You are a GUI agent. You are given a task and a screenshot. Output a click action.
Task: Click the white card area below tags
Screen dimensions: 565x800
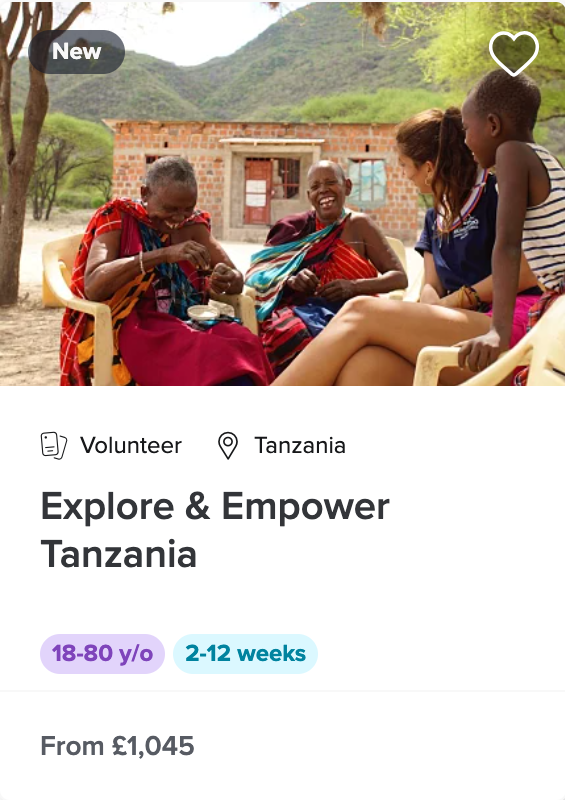tap(282, 746)
